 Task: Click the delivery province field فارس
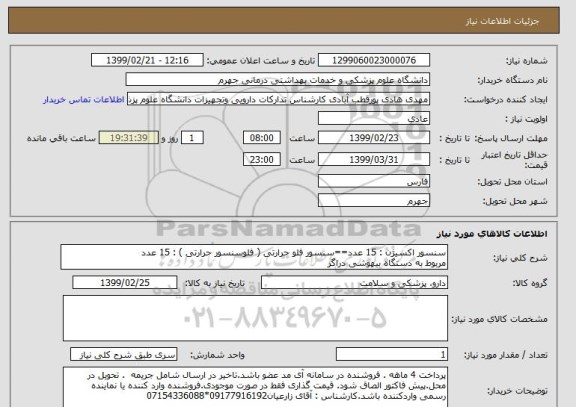click(x=374, y=181)
